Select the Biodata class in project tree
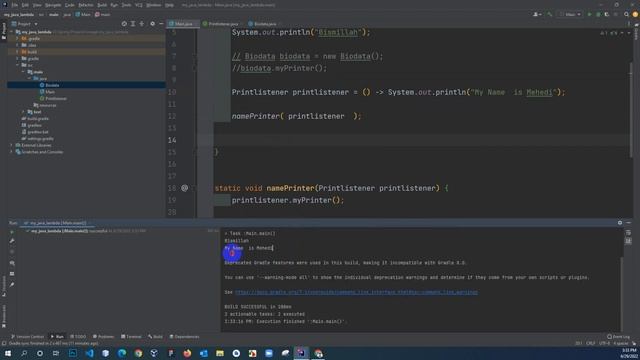The height and width of the screenshot is (360, 640). click(50, 85)
